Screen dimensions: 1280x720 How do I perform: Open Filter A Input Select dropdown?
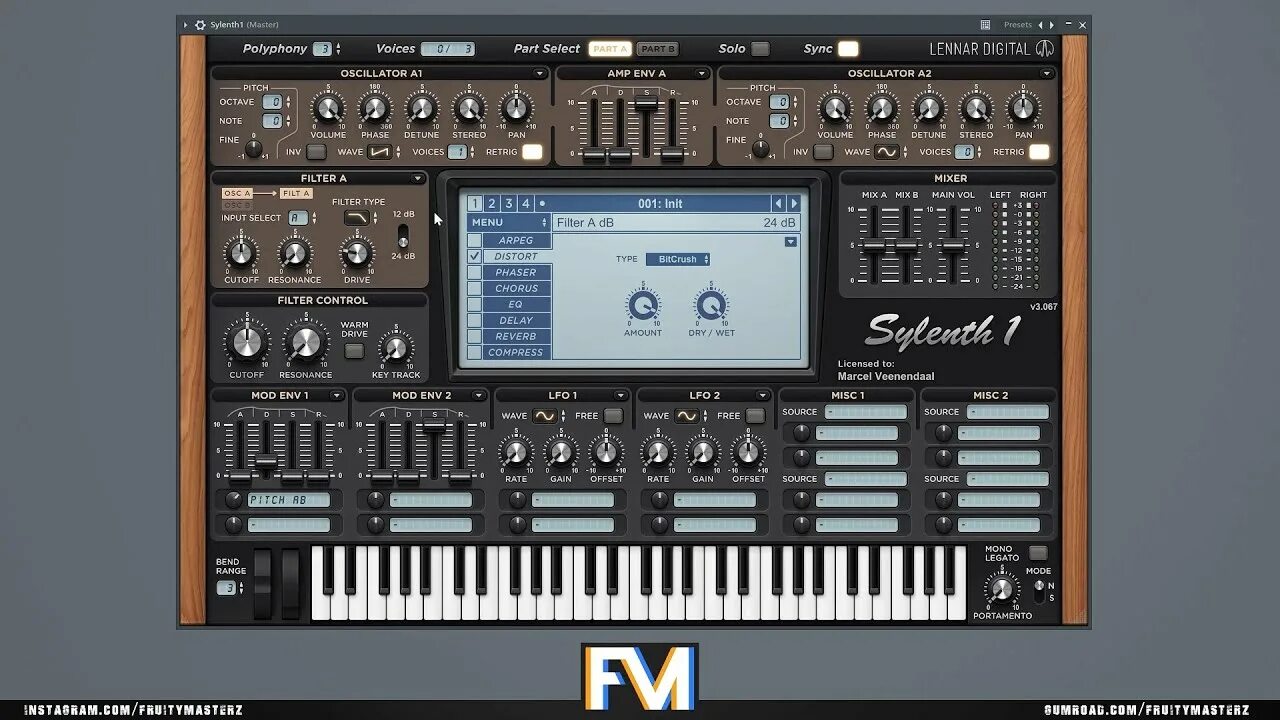300,218
